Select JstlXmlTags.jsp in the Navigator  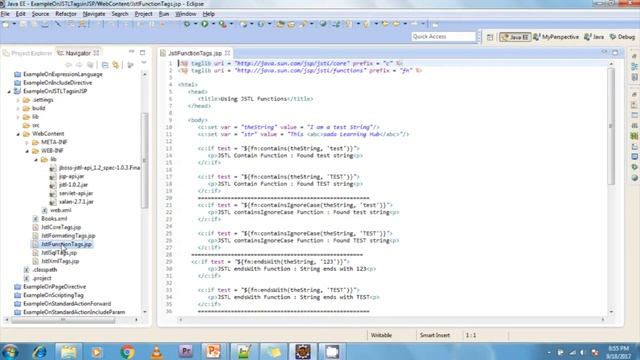pos(60,261)
